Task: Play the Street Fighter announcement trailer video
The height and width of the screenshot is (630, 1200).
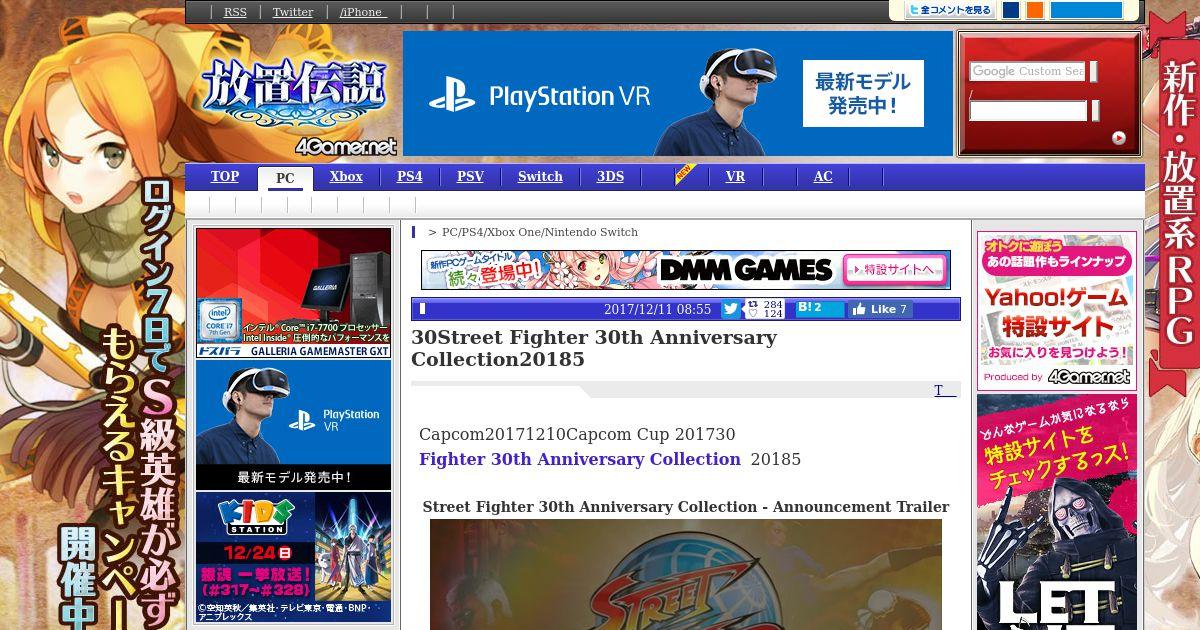Action: [x=686, y=574]
